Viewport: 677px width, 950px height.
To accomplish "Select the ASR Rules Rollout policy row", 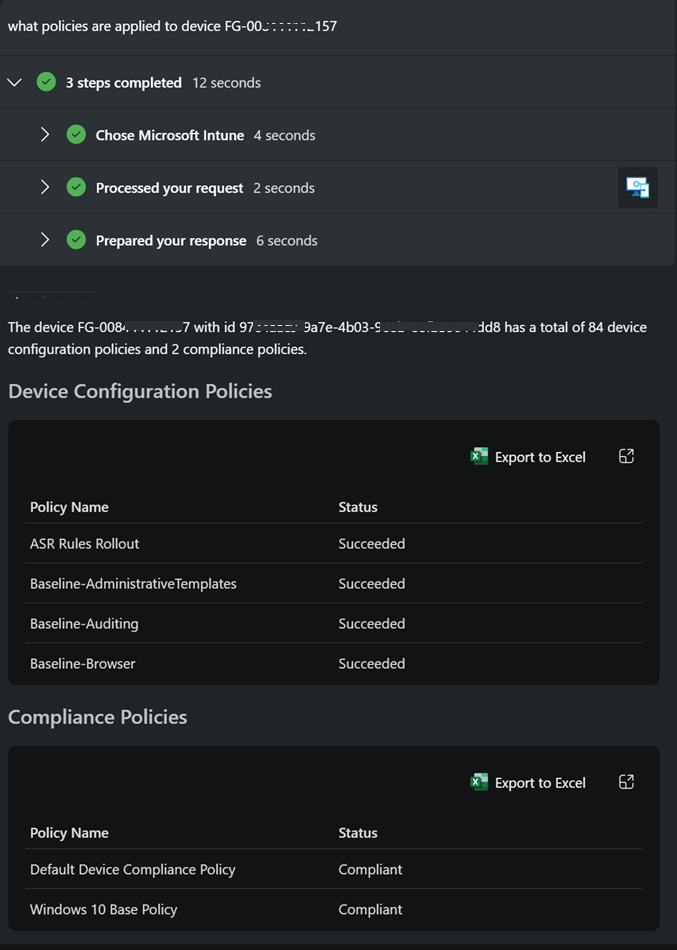I will [333, 543].
